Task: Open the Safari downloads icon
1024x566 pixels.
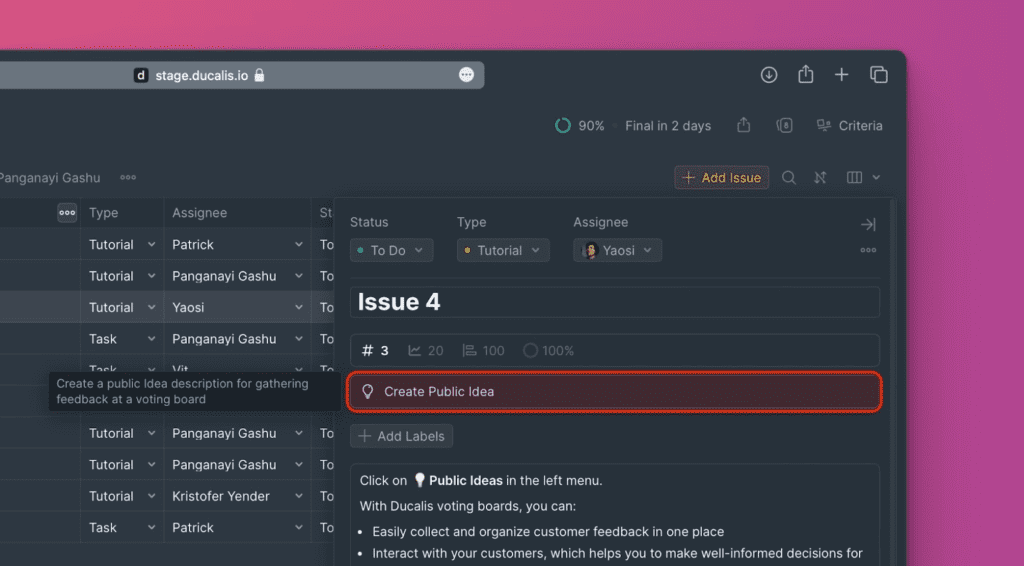Action: (769, 75)
